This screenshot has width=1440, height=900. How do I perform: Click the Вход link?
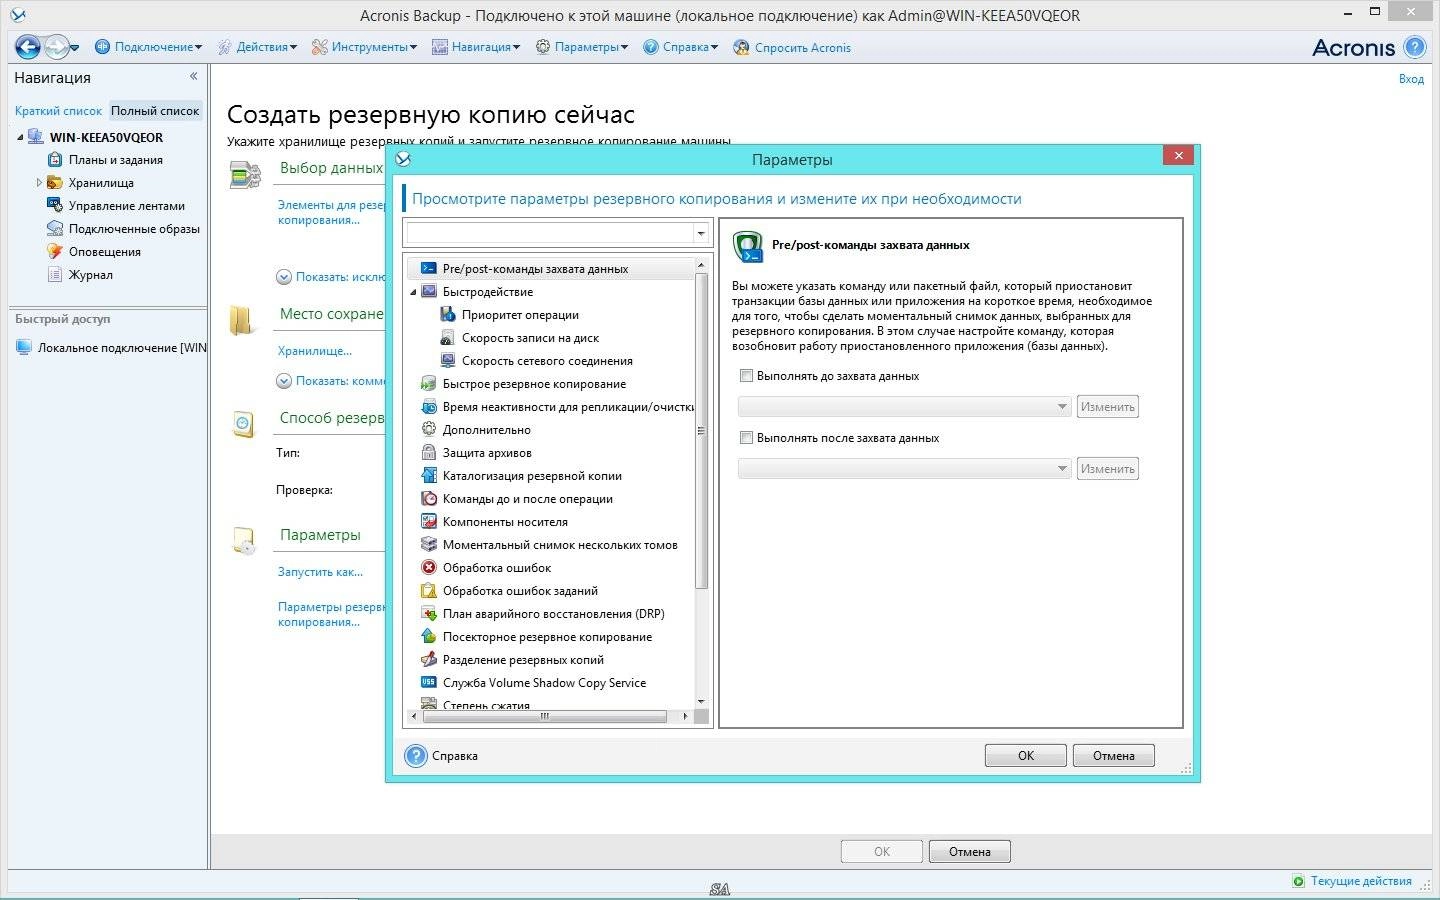point(1411,79)
